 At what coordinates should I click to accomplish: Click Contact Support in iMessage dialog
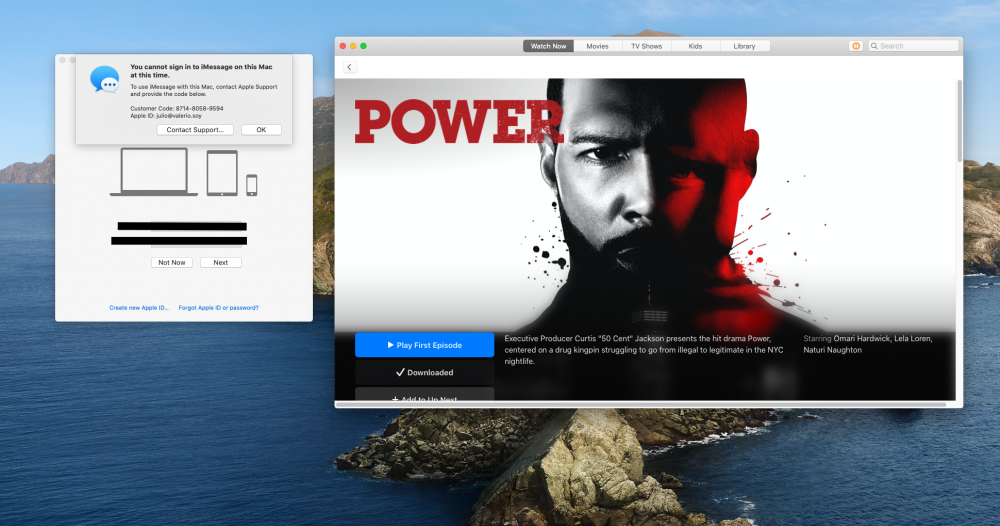195,129
